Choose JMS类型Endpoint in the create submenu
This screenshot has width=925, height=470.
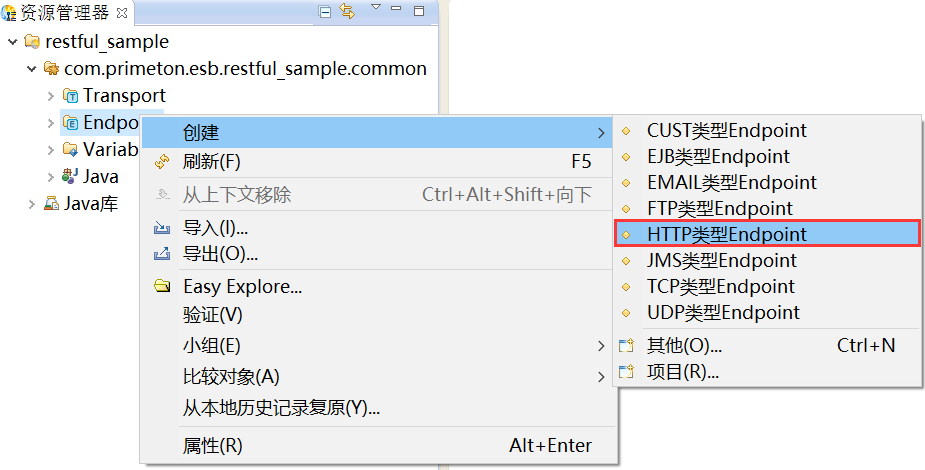[x=721, y=260]
